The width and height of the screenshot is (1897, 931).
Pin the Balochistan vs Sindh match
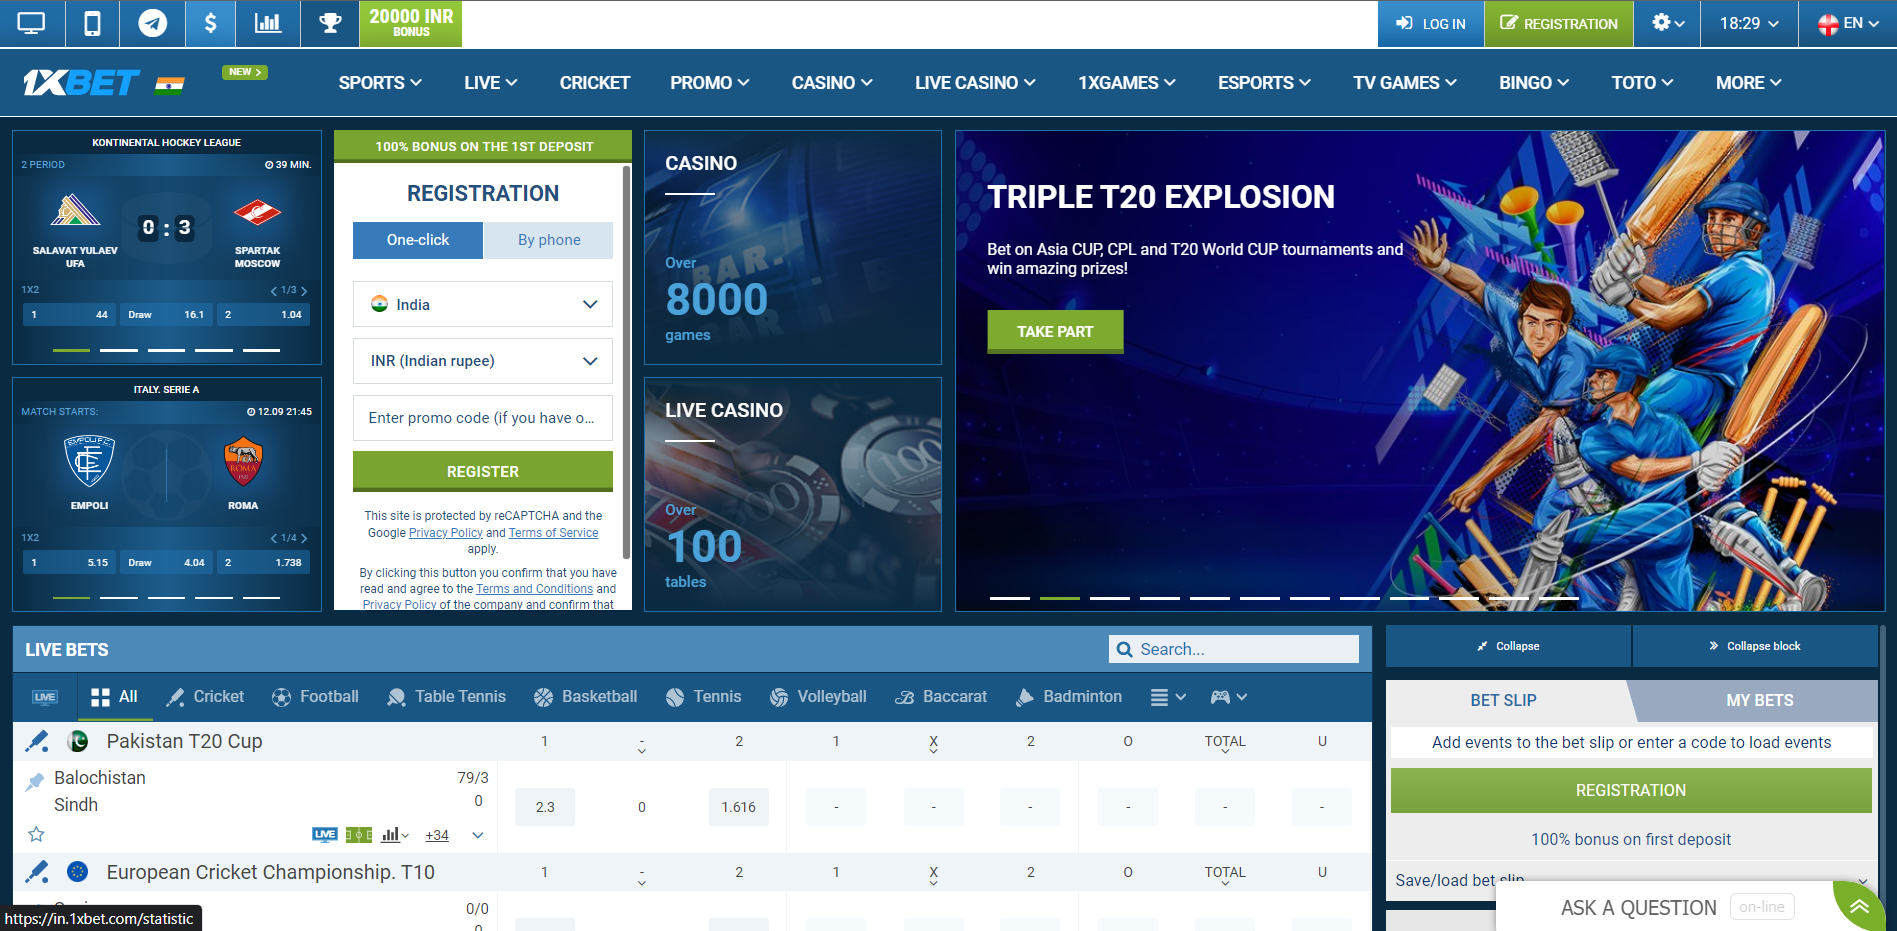pos(35,781)
